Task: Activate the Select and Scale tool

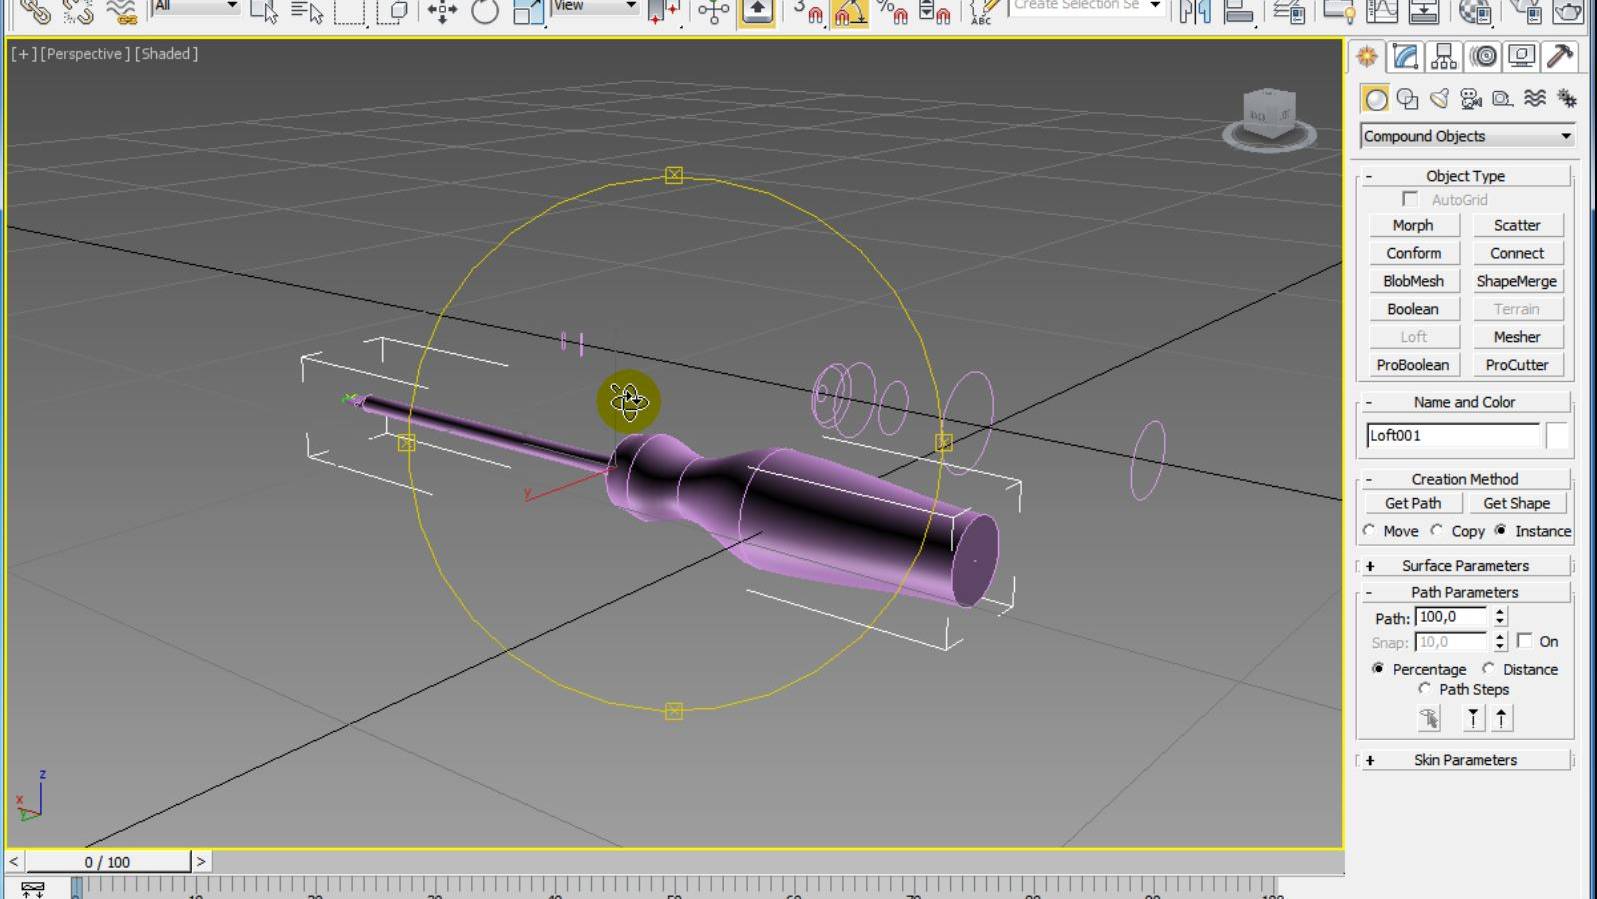Action: 527,11
